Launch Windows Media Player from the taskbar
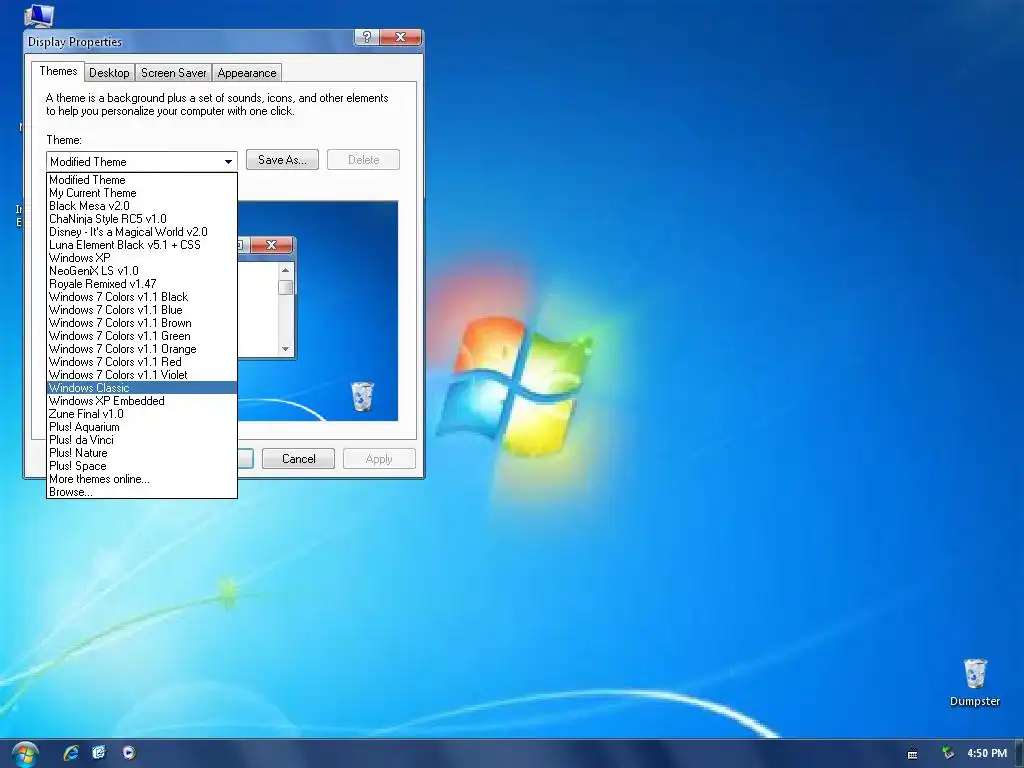The width and height of the screenshot is (1024, 768). [129, 752]
